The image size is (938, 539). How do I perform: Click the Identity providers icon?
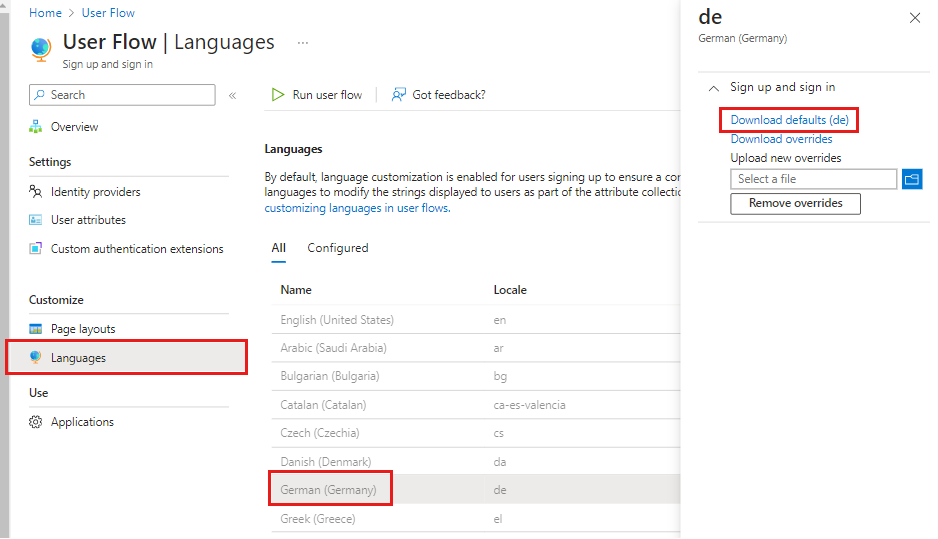tap(36, 192)
